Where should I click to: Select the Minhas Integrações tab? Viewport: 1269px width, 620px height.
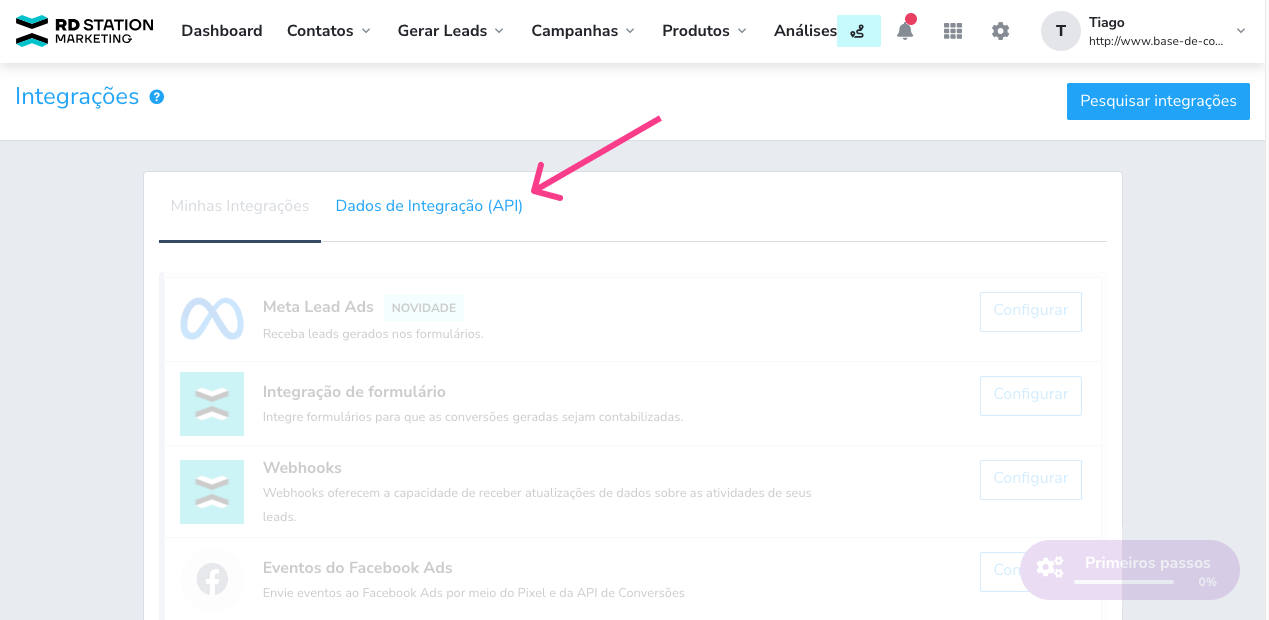[240, 206]
